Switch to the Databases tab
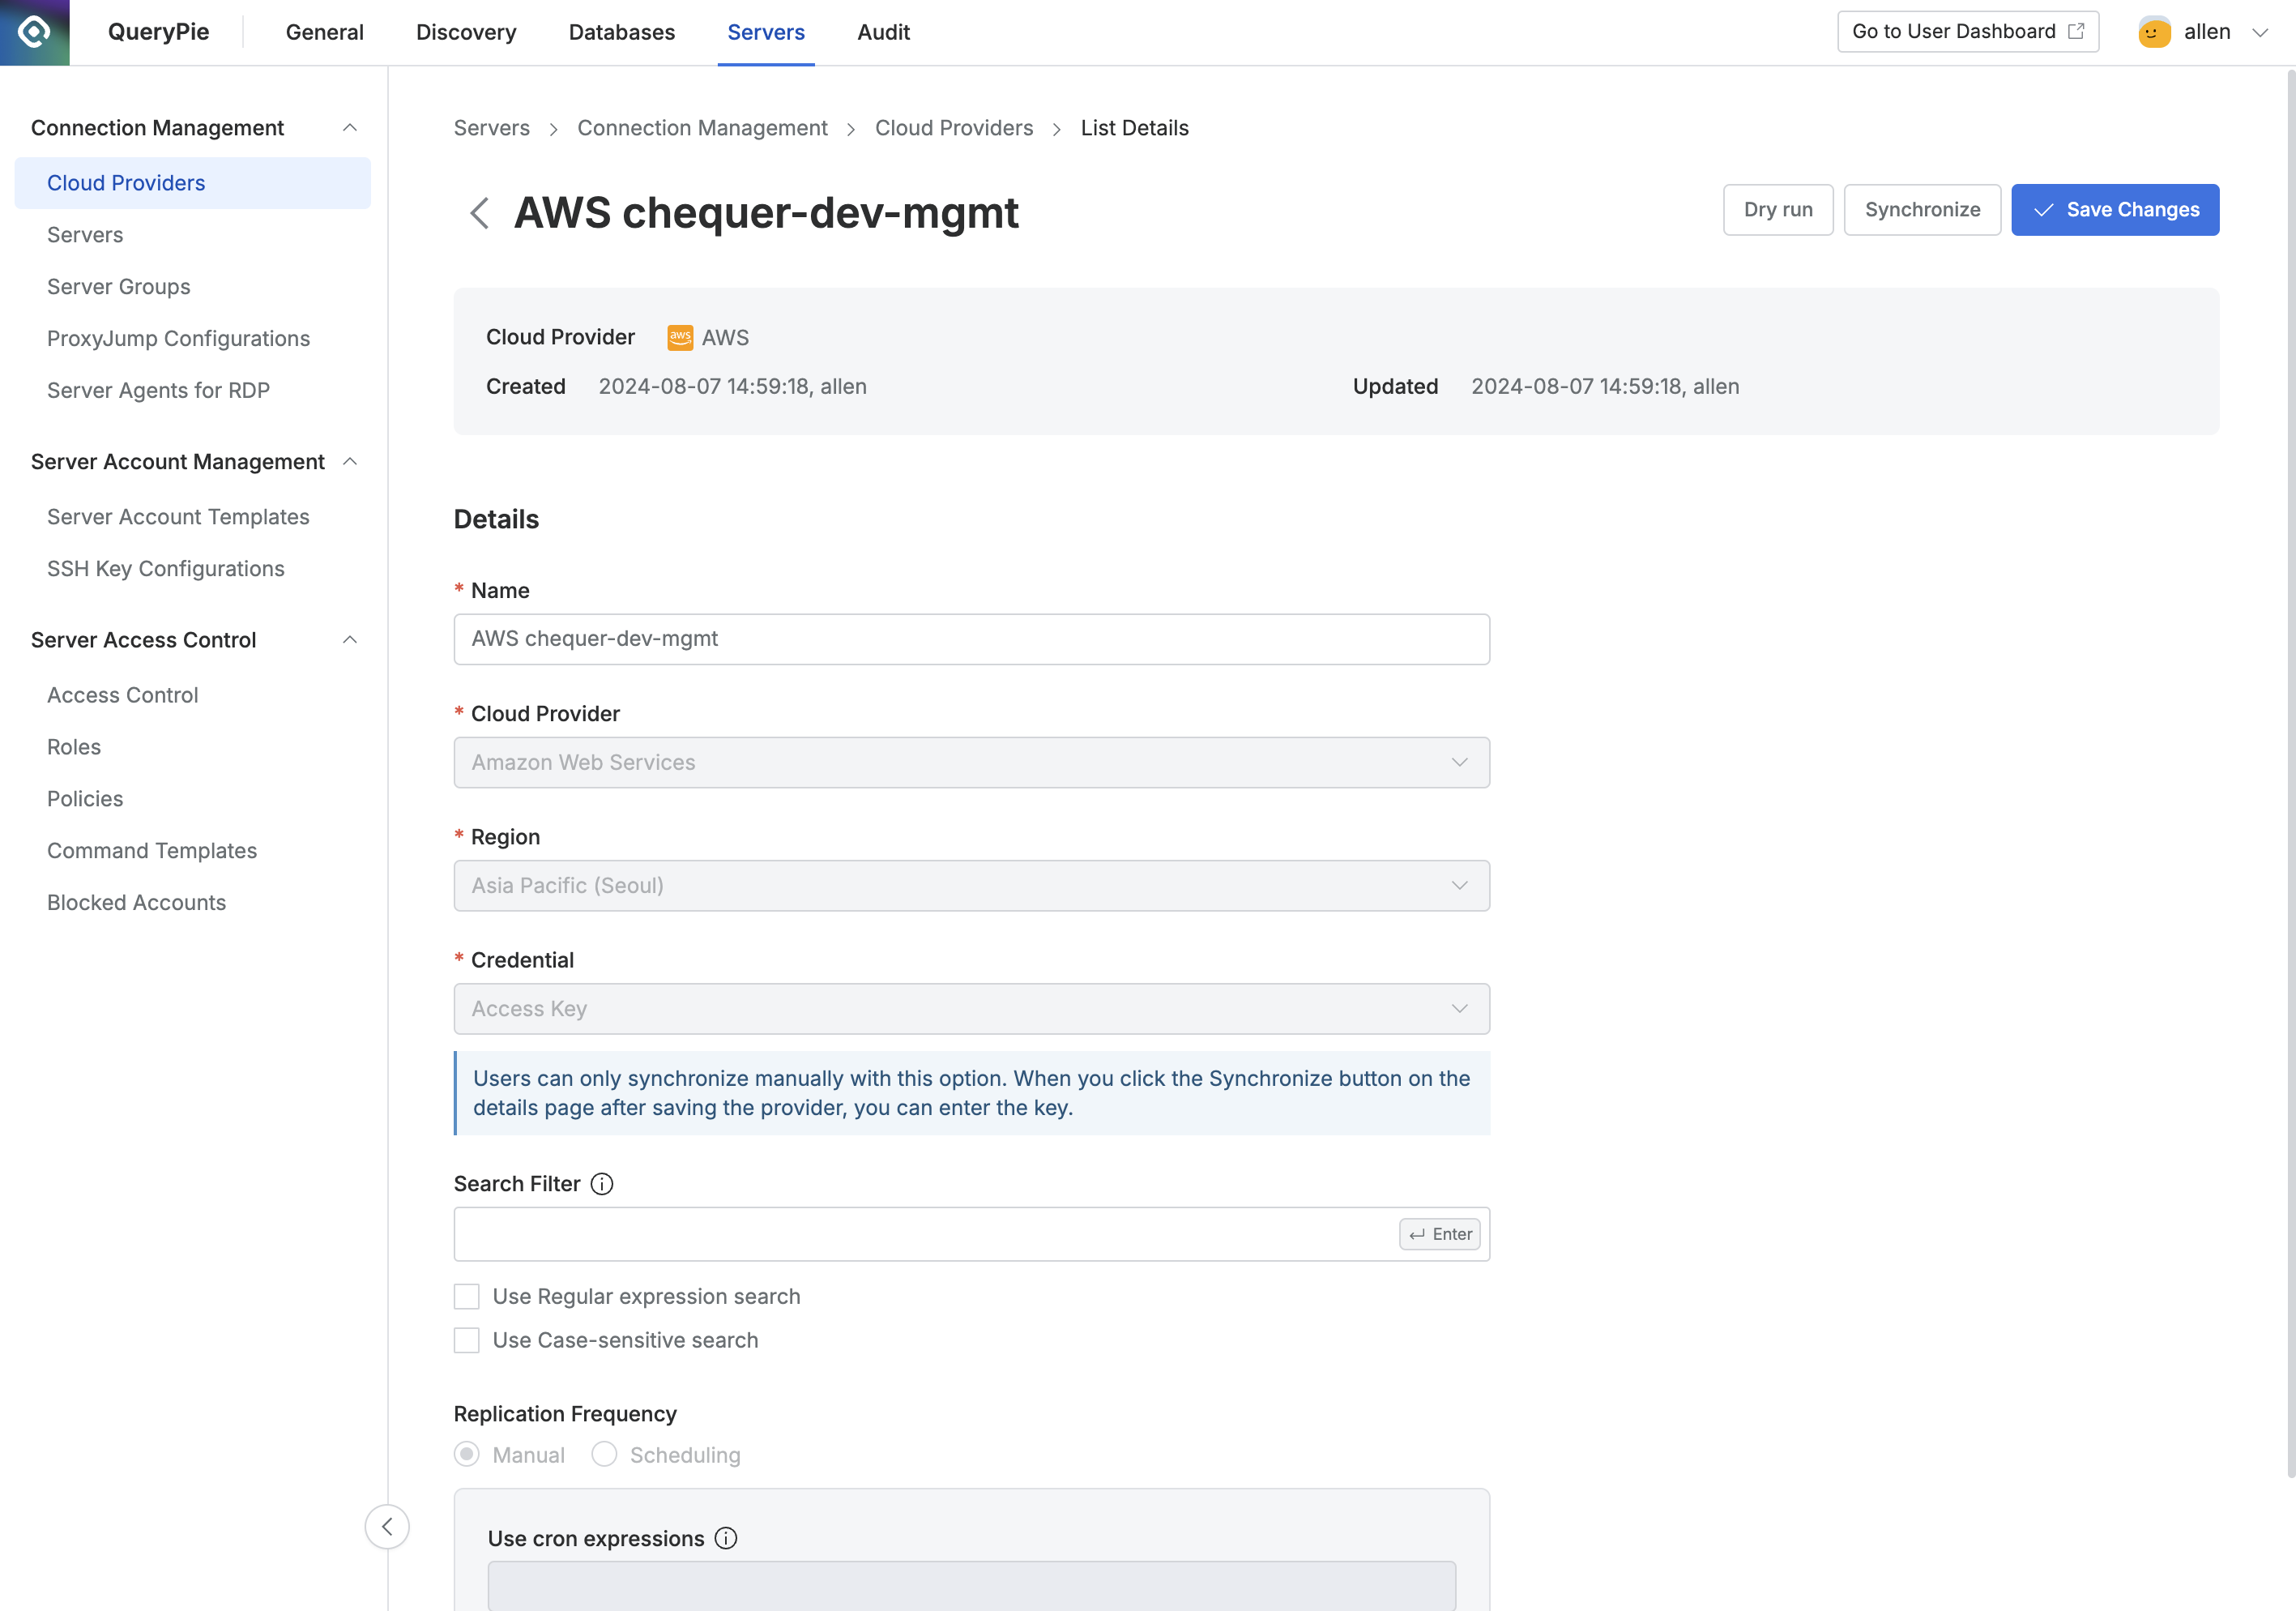 (x=621, y=32)
